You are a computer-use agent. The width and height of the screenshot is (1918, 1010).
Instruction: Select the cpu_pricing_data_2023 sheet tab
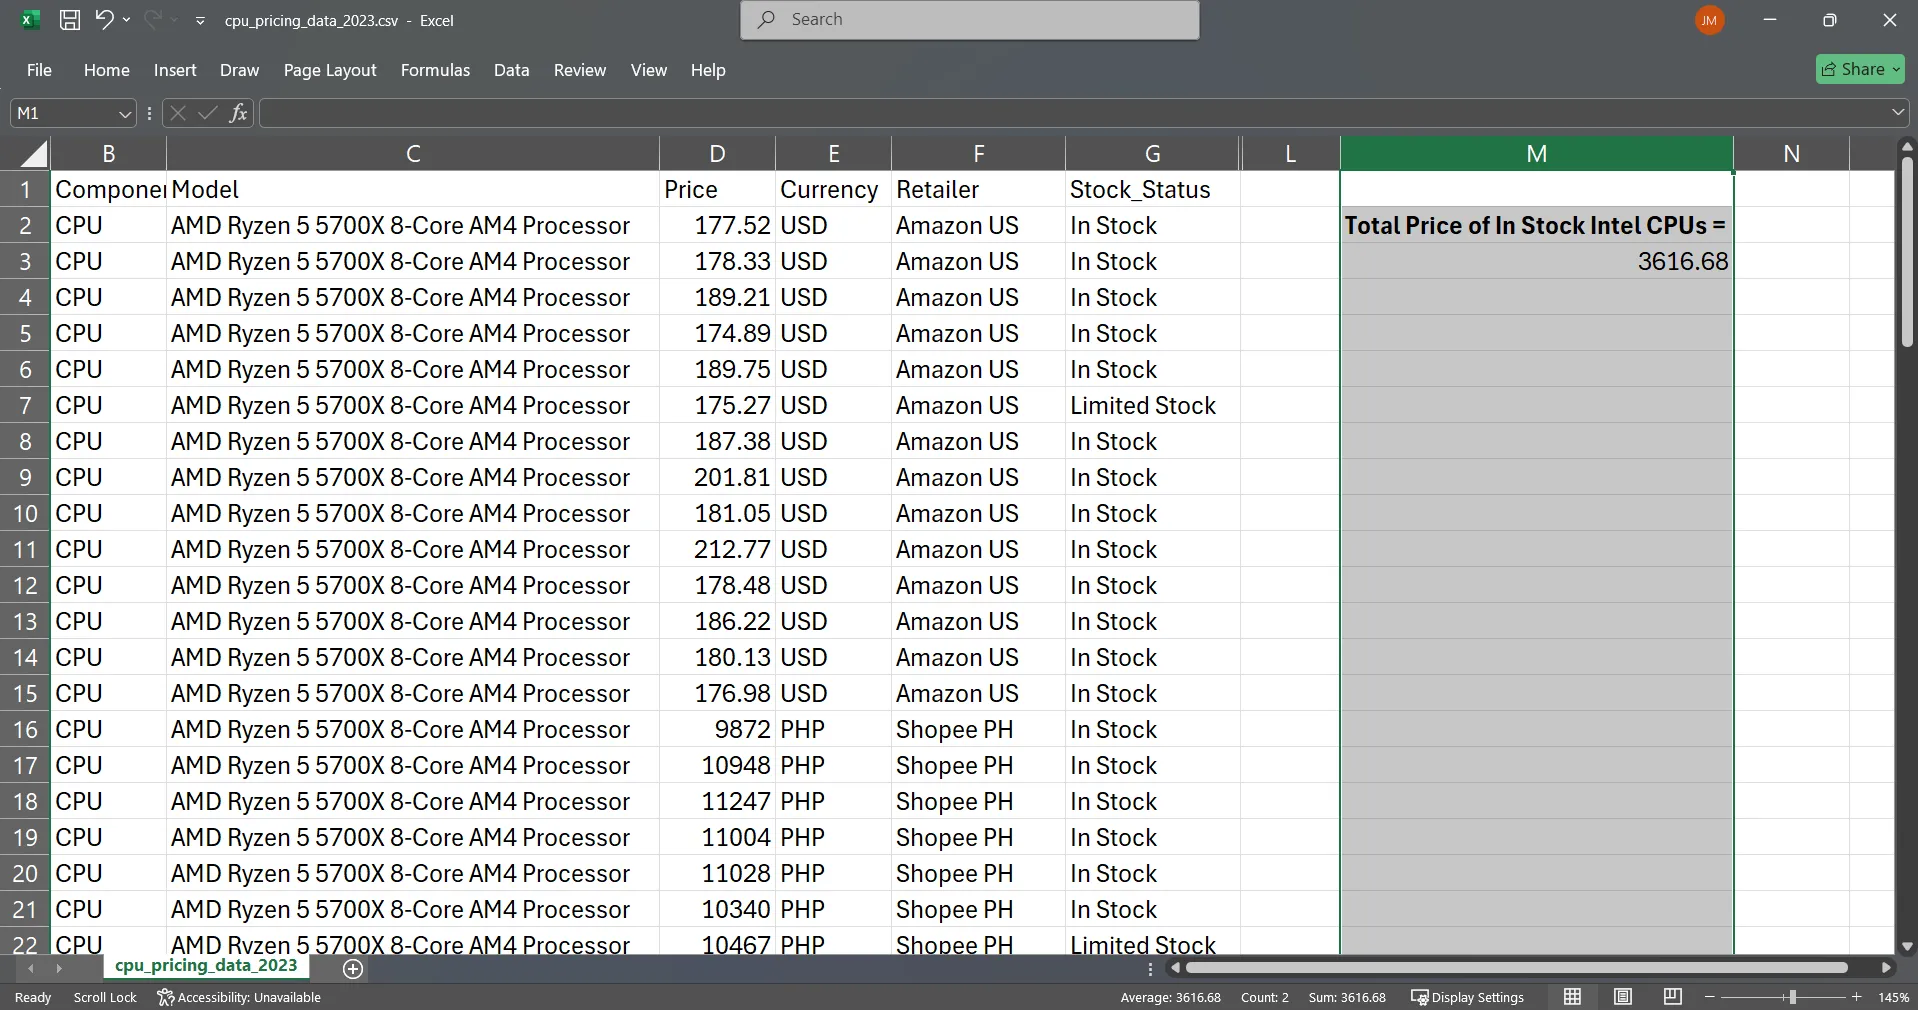pos(207,966)
